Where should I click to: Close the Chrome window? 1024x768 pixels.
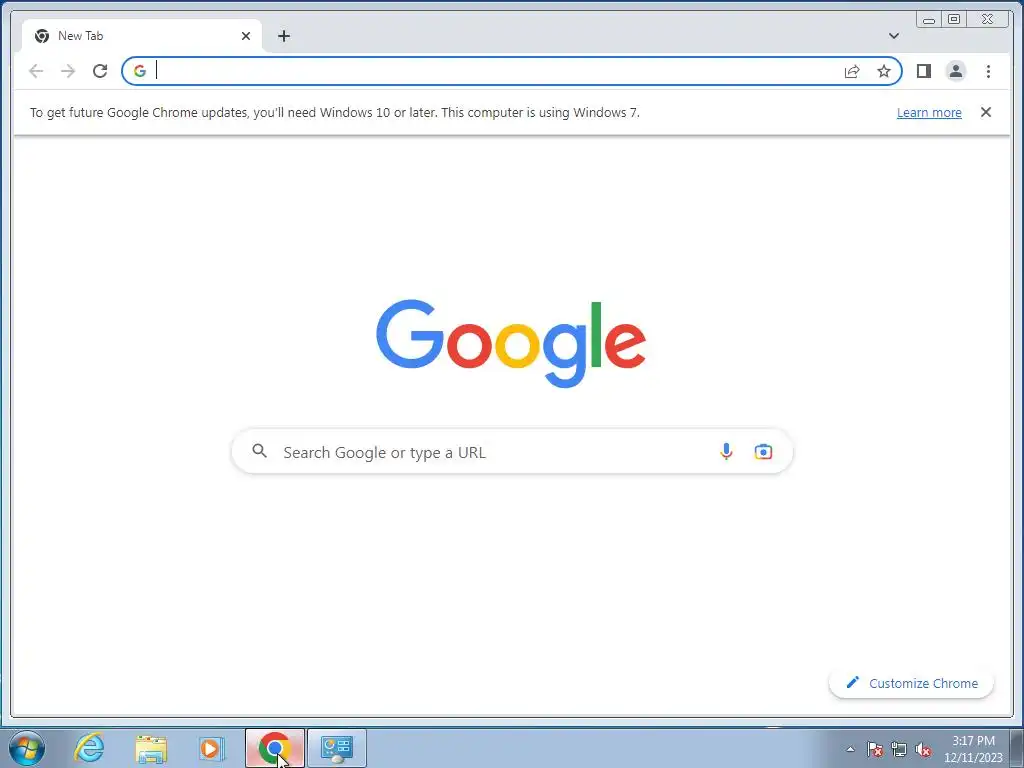[x=987, y=20]
